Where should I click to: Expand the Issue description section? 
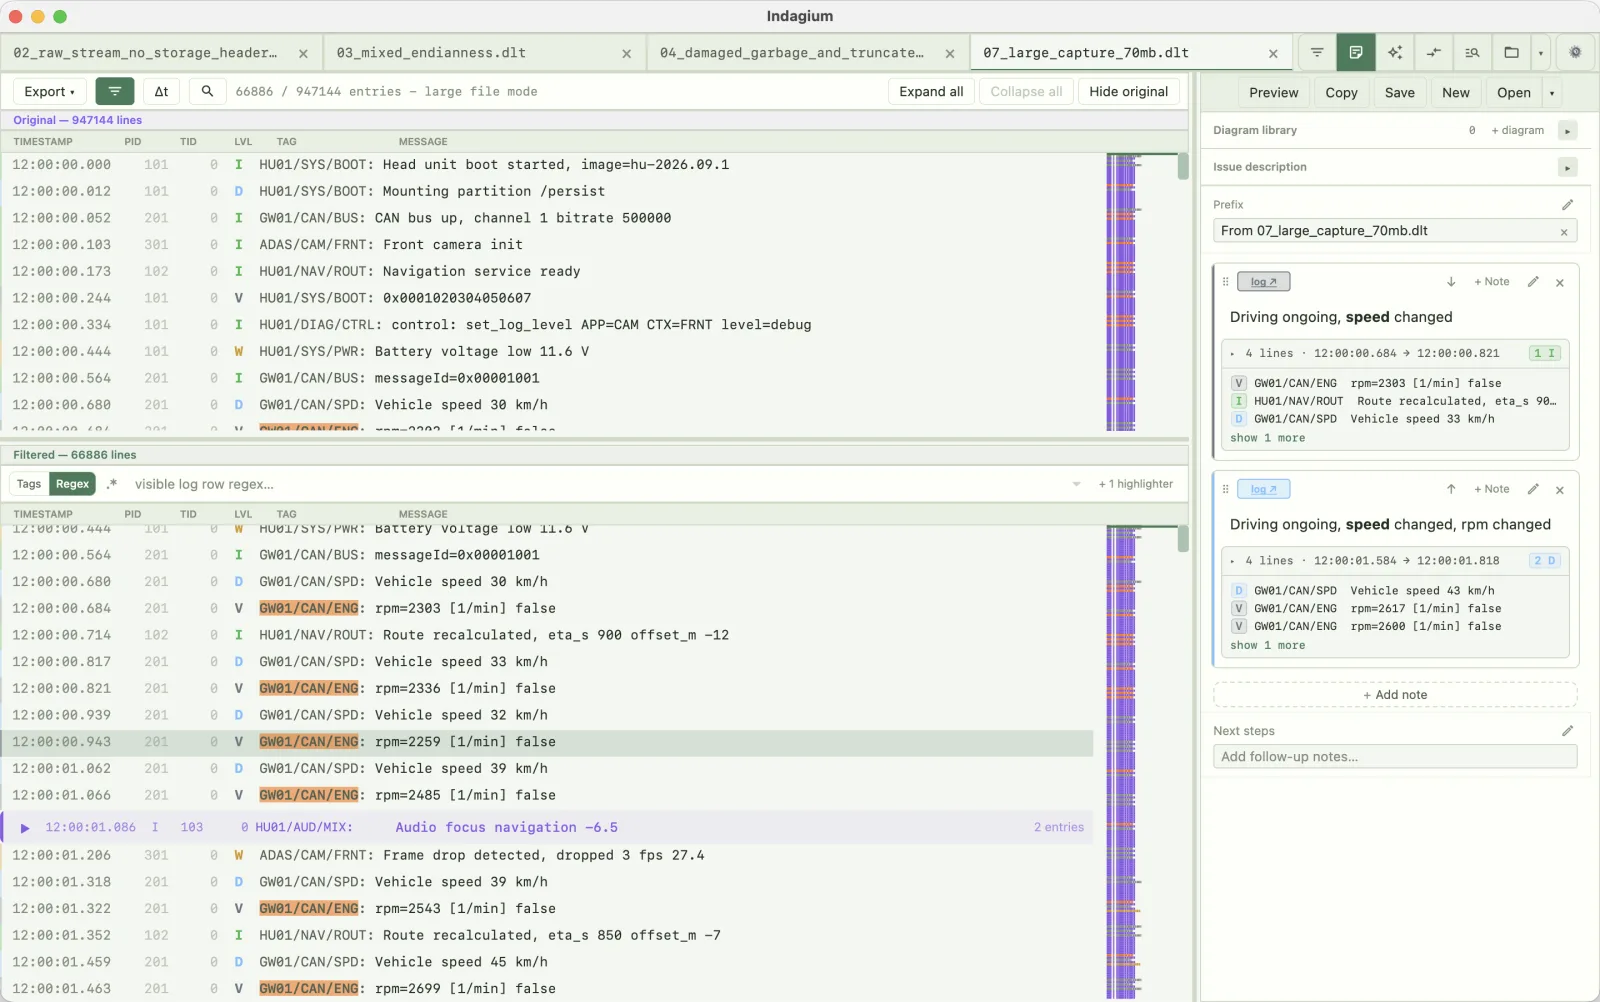click(x=1567, y=168)
